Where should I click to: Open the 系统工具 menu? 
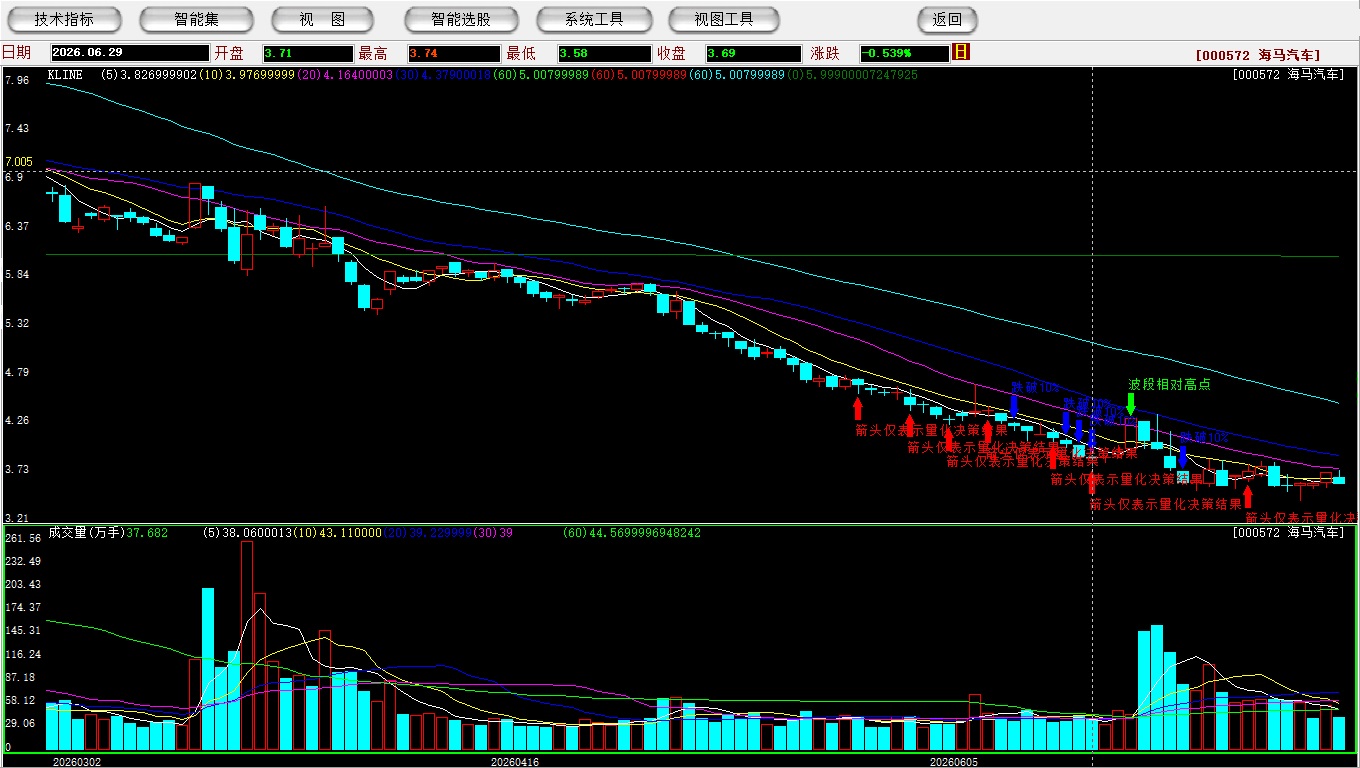pos(594,19)
